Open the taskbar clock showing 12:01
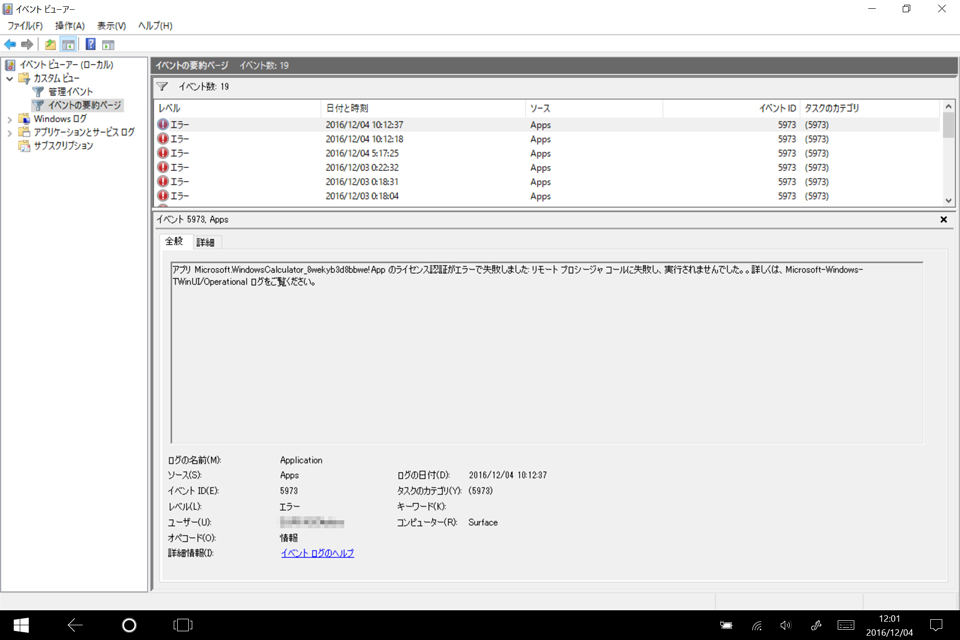This screenshot has width=960, height=640. click(889, 625)
